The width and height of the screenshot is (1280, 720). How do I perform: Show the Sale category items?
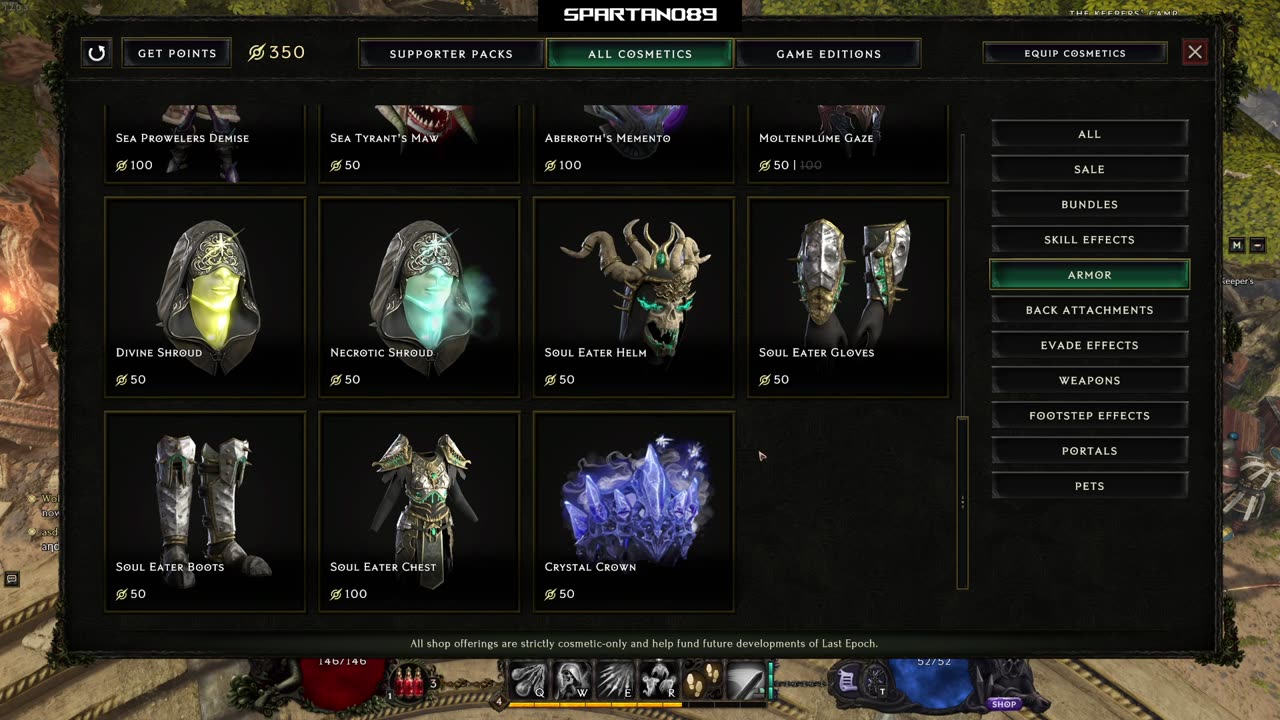[x=1090, y=169]
